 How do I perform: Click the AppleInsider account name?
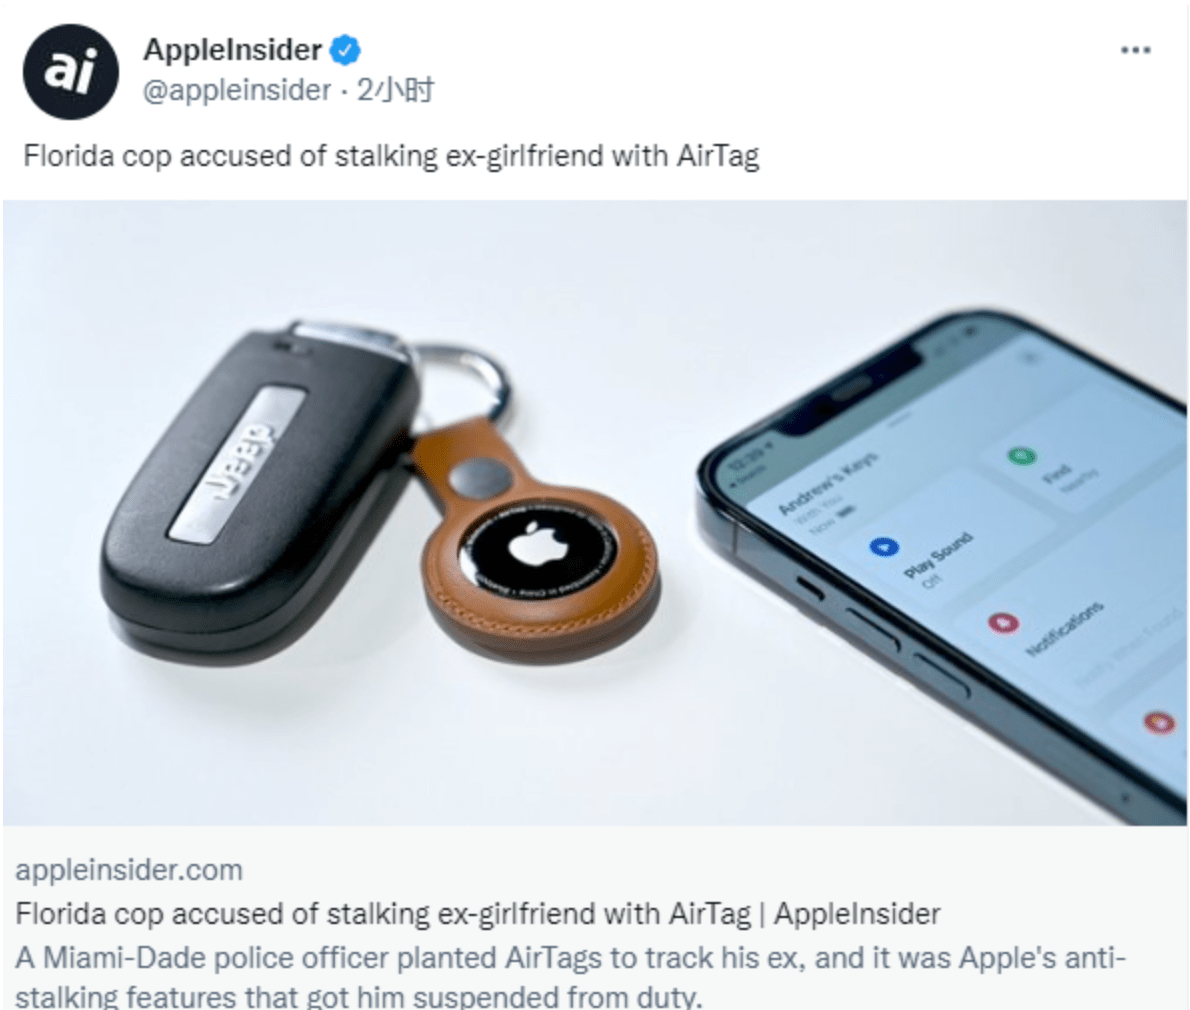[232, 50]
